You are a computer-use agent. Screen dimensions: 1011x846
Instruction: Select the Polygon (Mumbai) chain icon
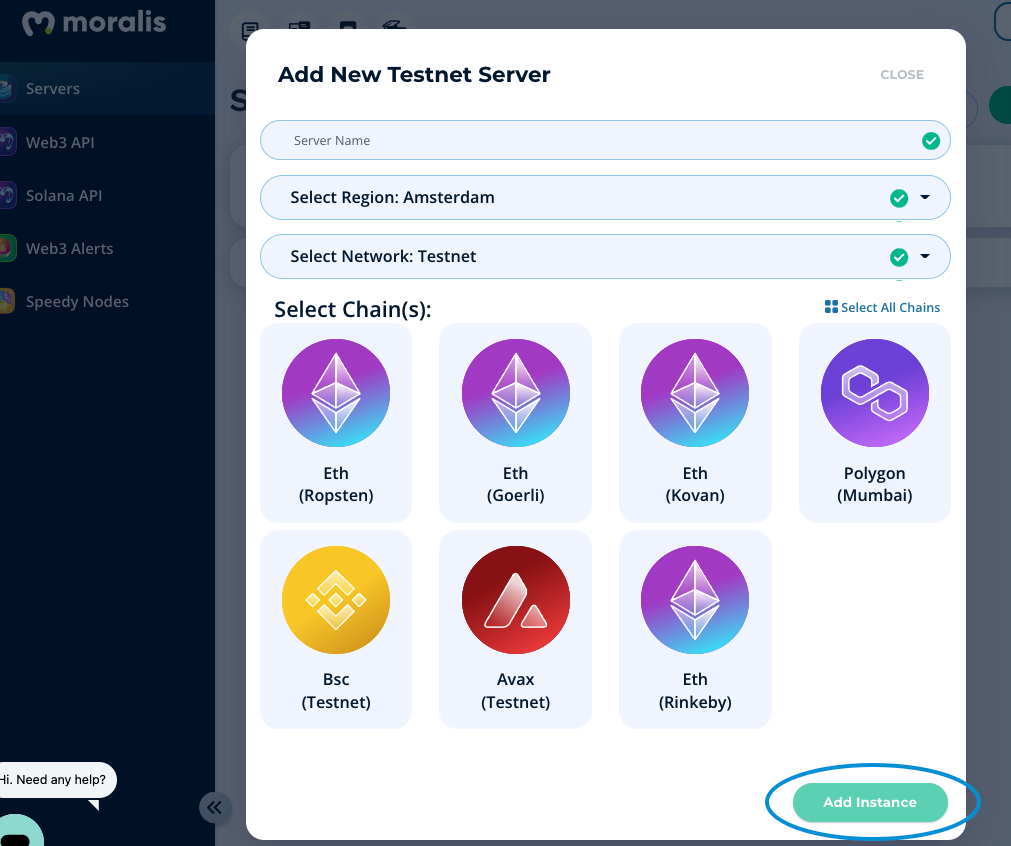pyautogui.click(x=875, y=393)
